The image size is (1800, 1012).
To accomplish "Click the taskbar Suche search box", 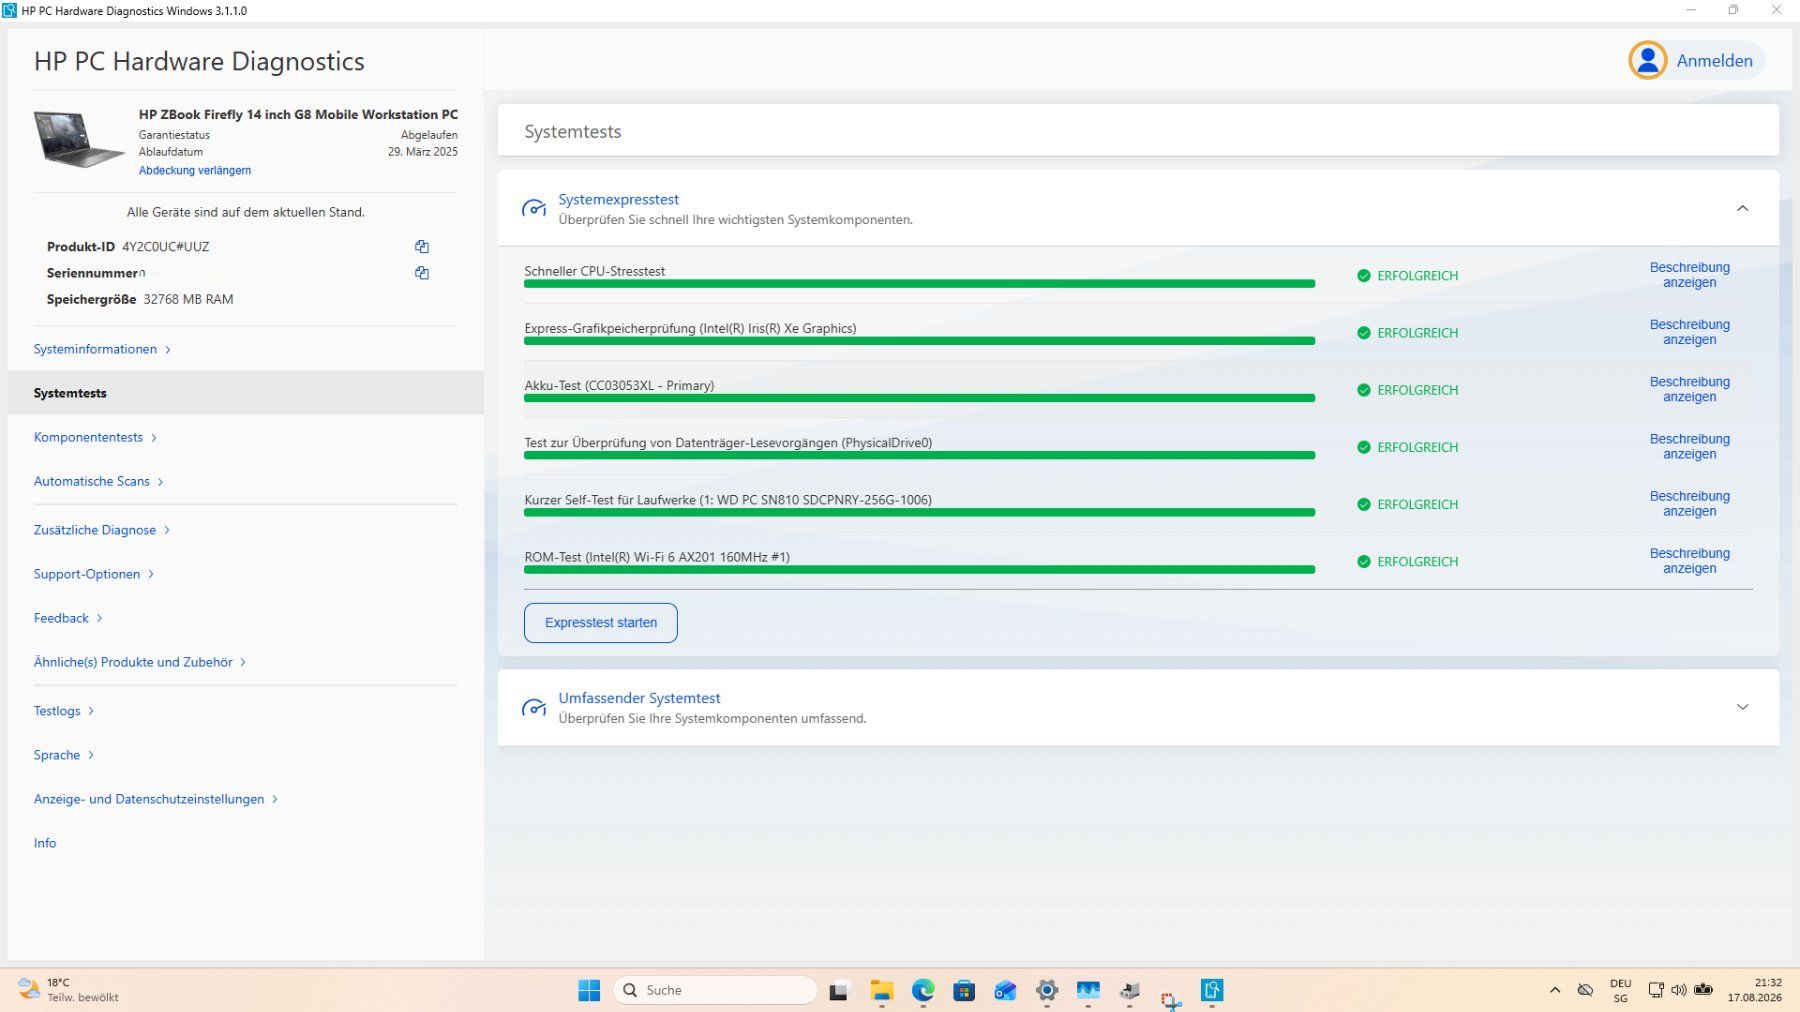I will click(x=715, y=990).
